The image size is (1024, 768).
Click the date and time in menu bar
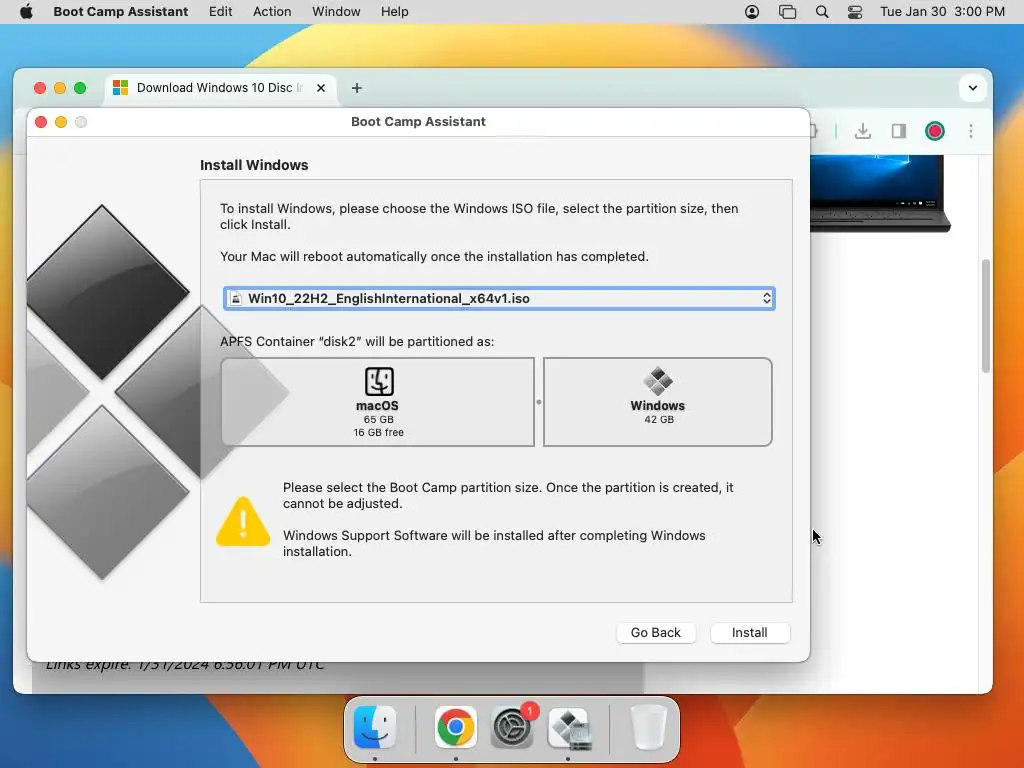coord(942,12)
